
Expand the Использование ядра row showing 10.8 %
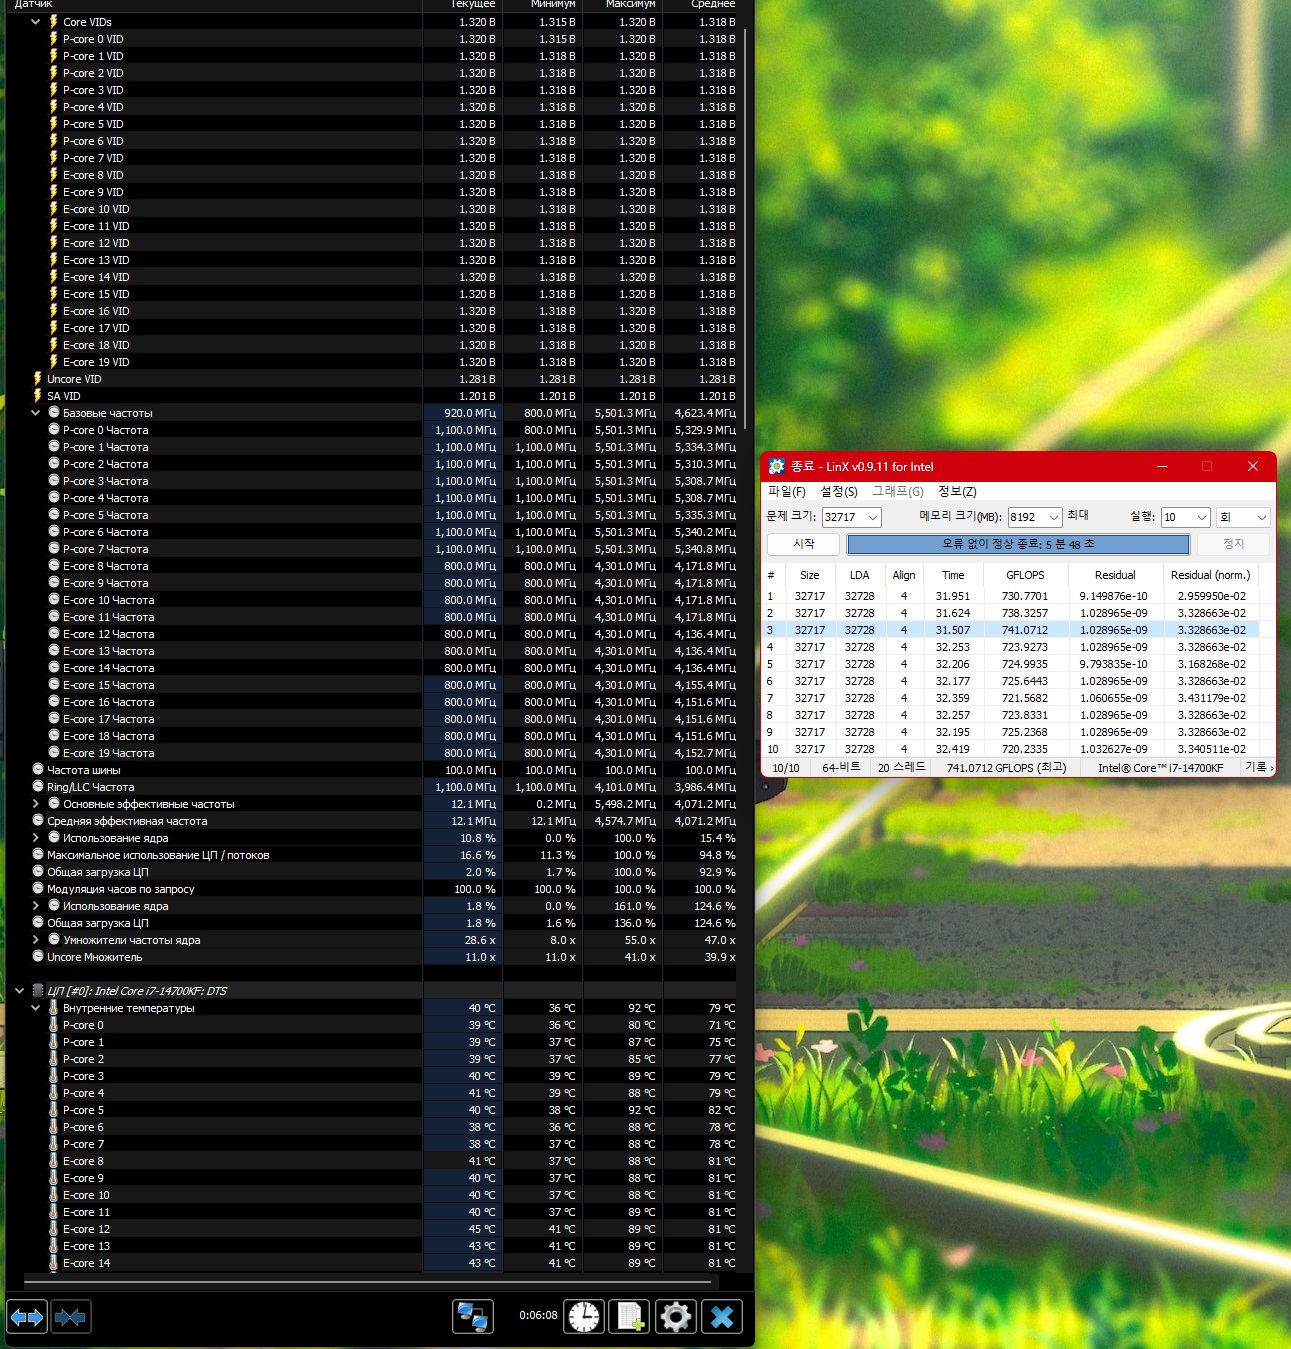[36, 837]
